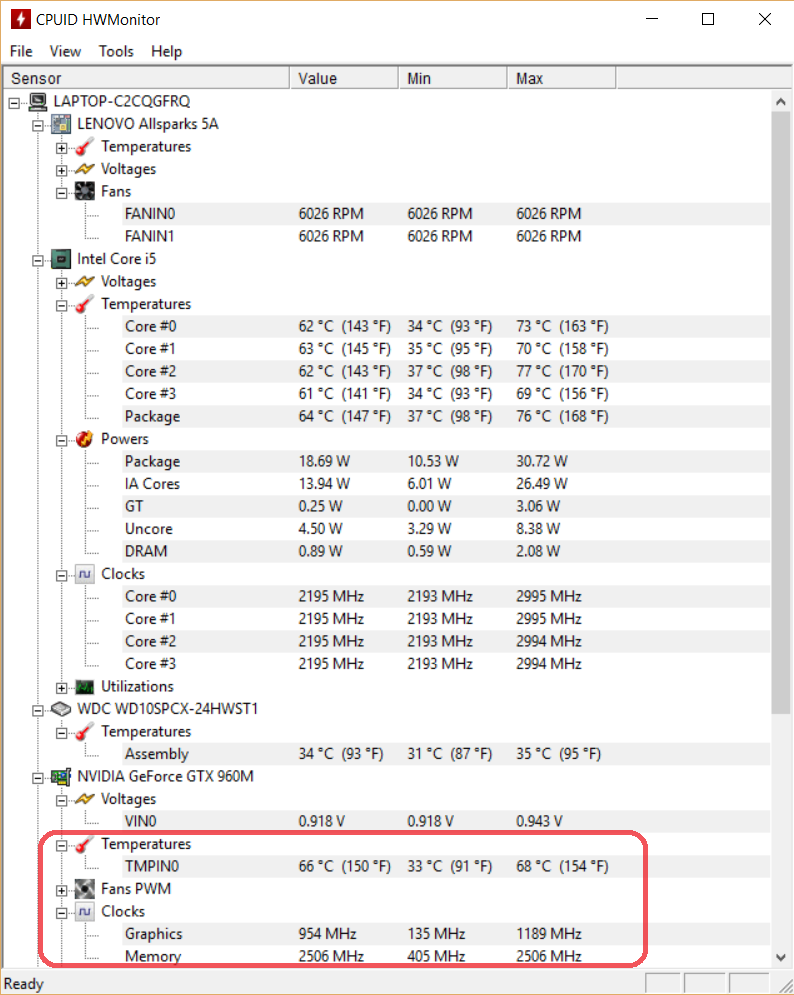
Task: Select clock Core #1 row with 2995 MHz max
Action: tap(446, 619)
